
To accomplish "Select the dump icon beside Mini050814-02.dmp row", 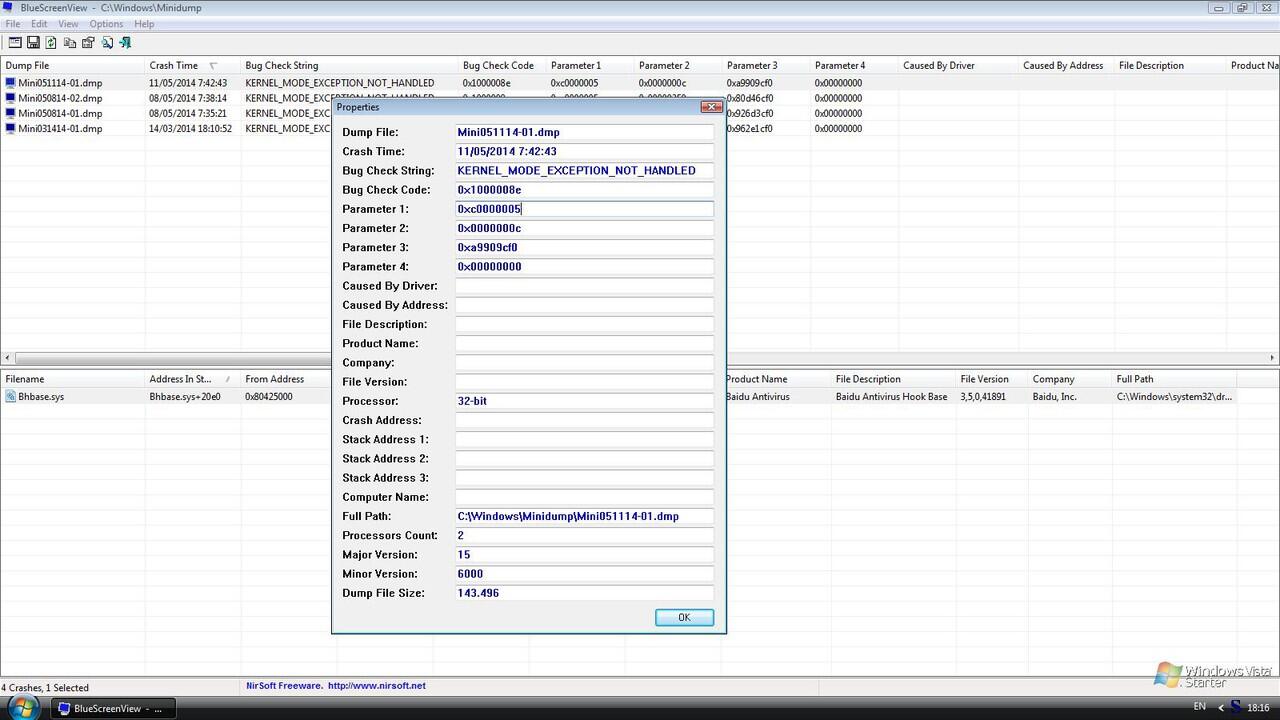I will tap(10, 98).
